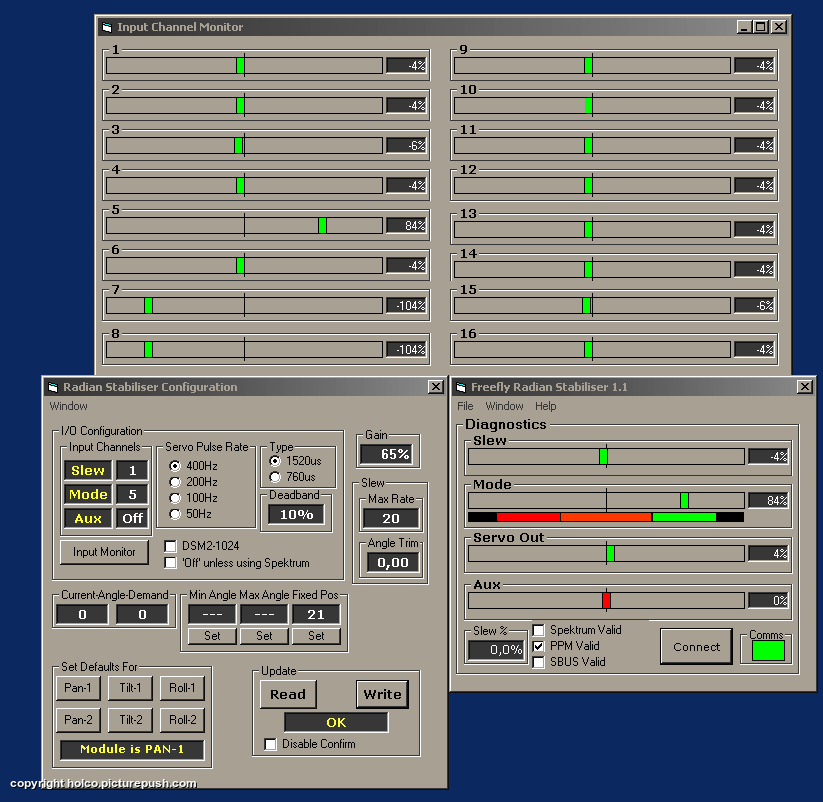The height and width of the screenshot is (802, 823).
Task: Click the channel 8 value -104%
Action: pos(406,350)
